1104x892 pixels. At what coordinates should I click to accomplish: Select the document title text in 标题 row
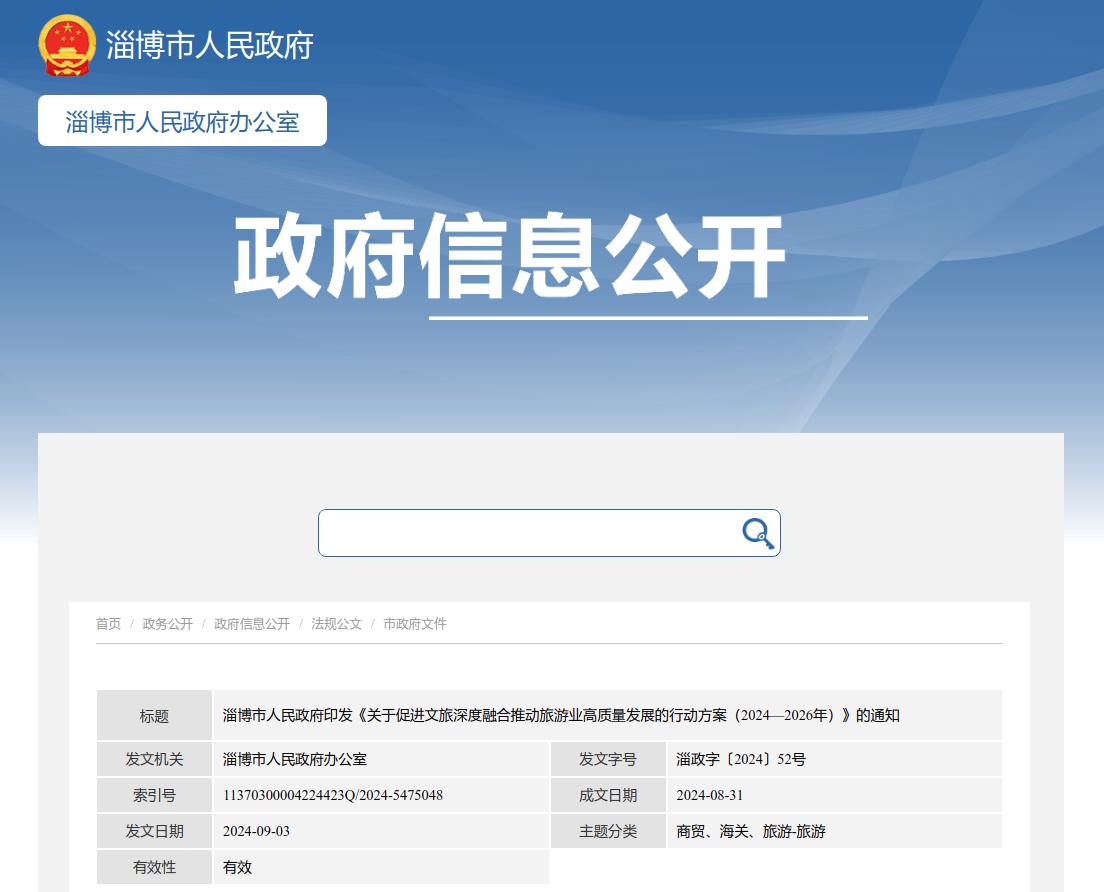pyautogui.click(x=561, y=715)
